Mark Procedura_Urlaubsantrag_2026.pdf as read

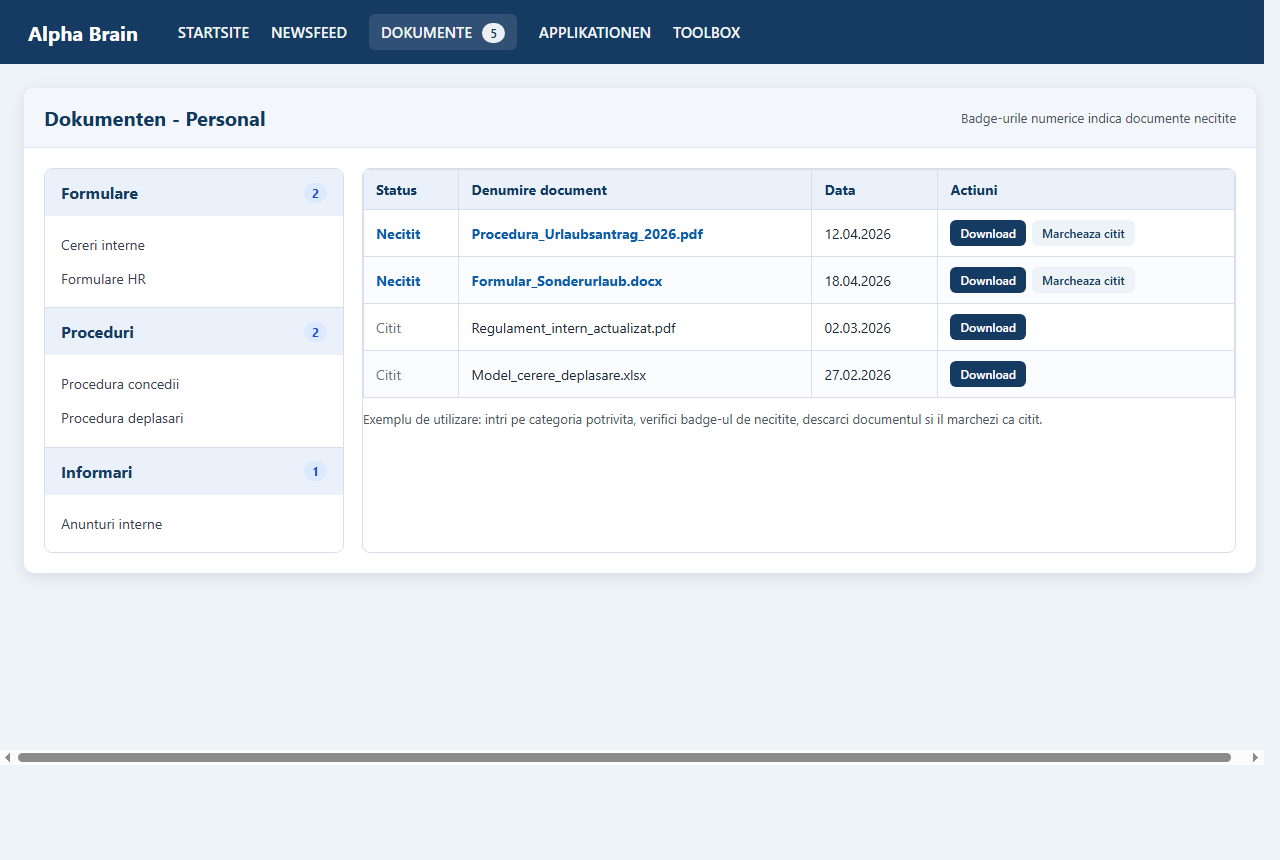coord(1083,233)
